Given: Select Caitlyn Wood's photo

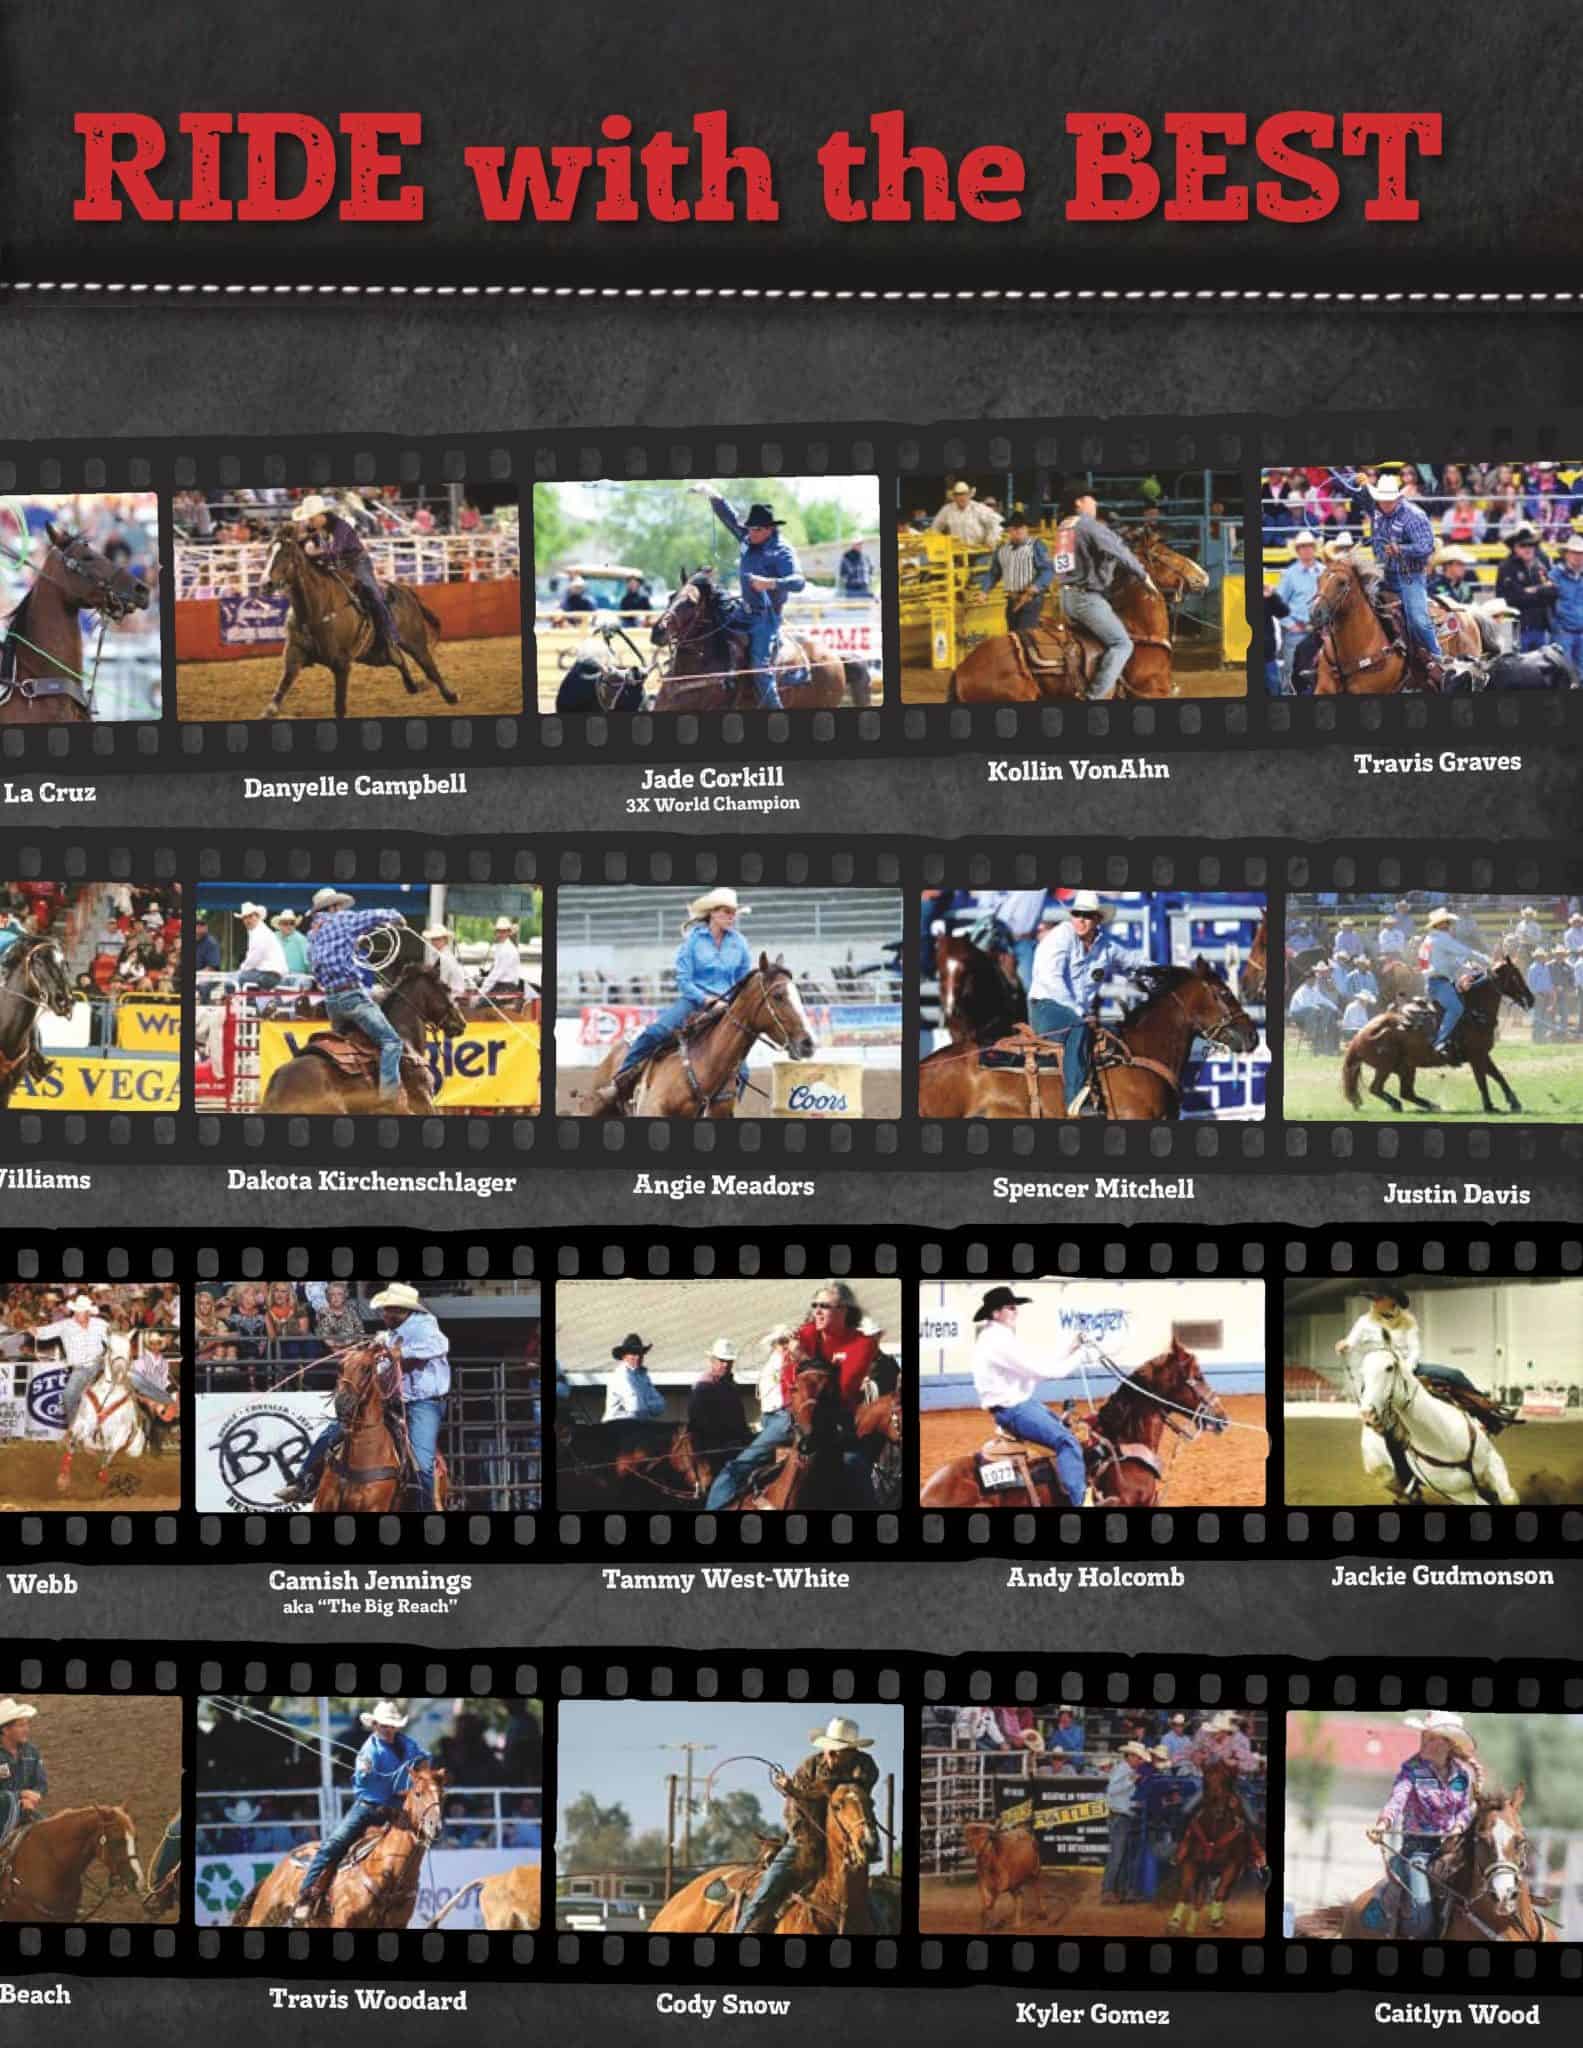Looking at the screenshot, I should click(1432, 1824).
